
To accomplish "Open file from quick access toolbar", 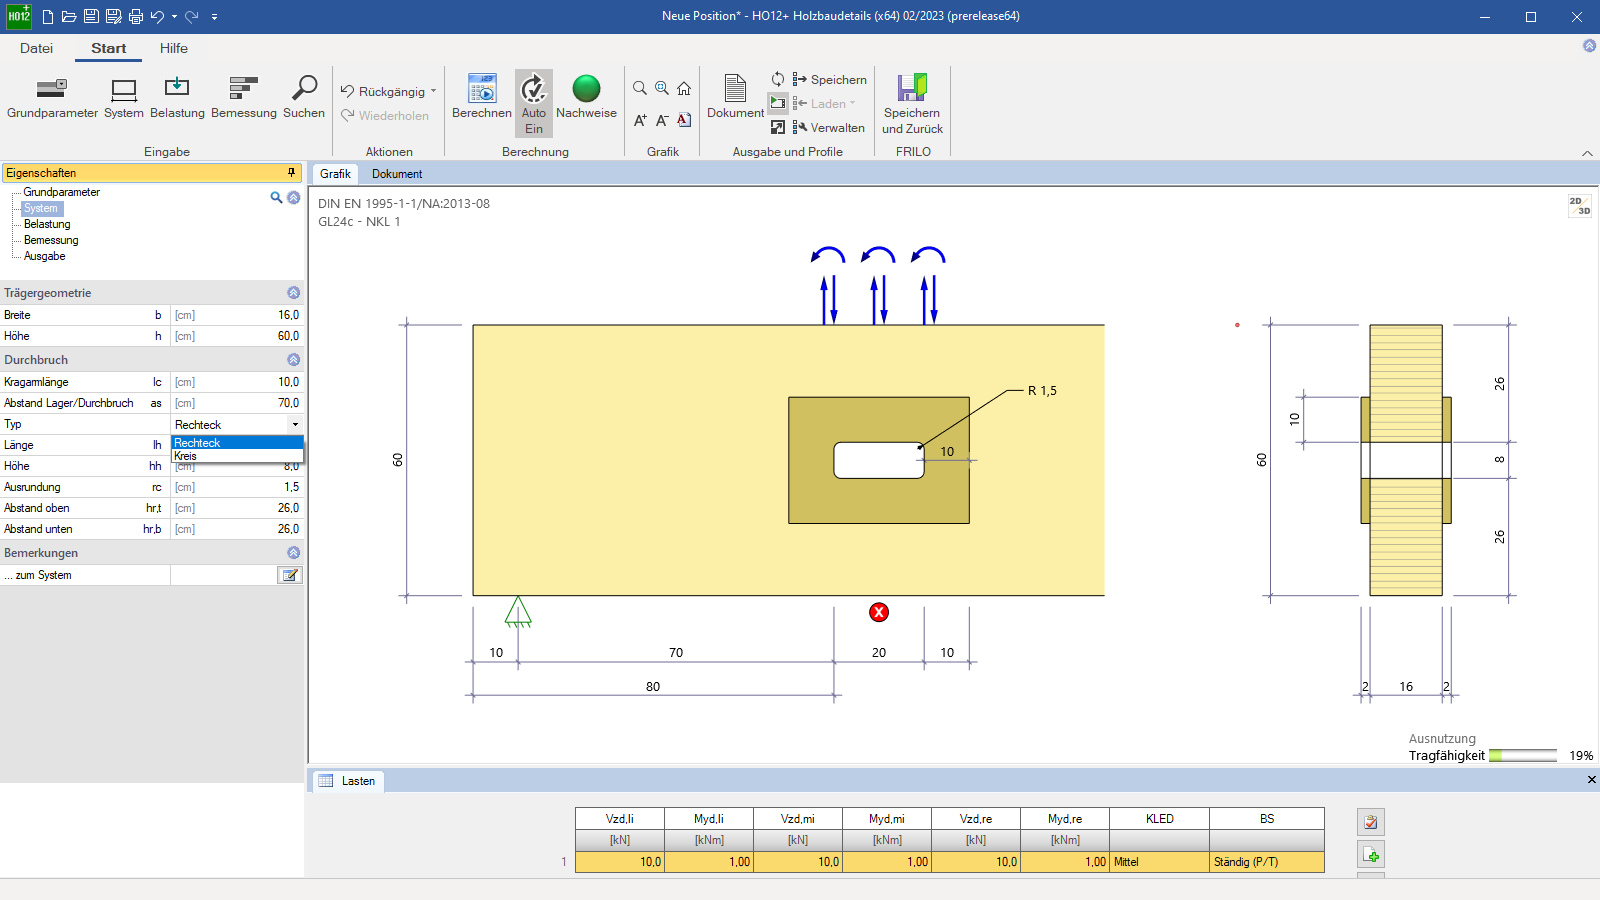I will coord(69,16).
